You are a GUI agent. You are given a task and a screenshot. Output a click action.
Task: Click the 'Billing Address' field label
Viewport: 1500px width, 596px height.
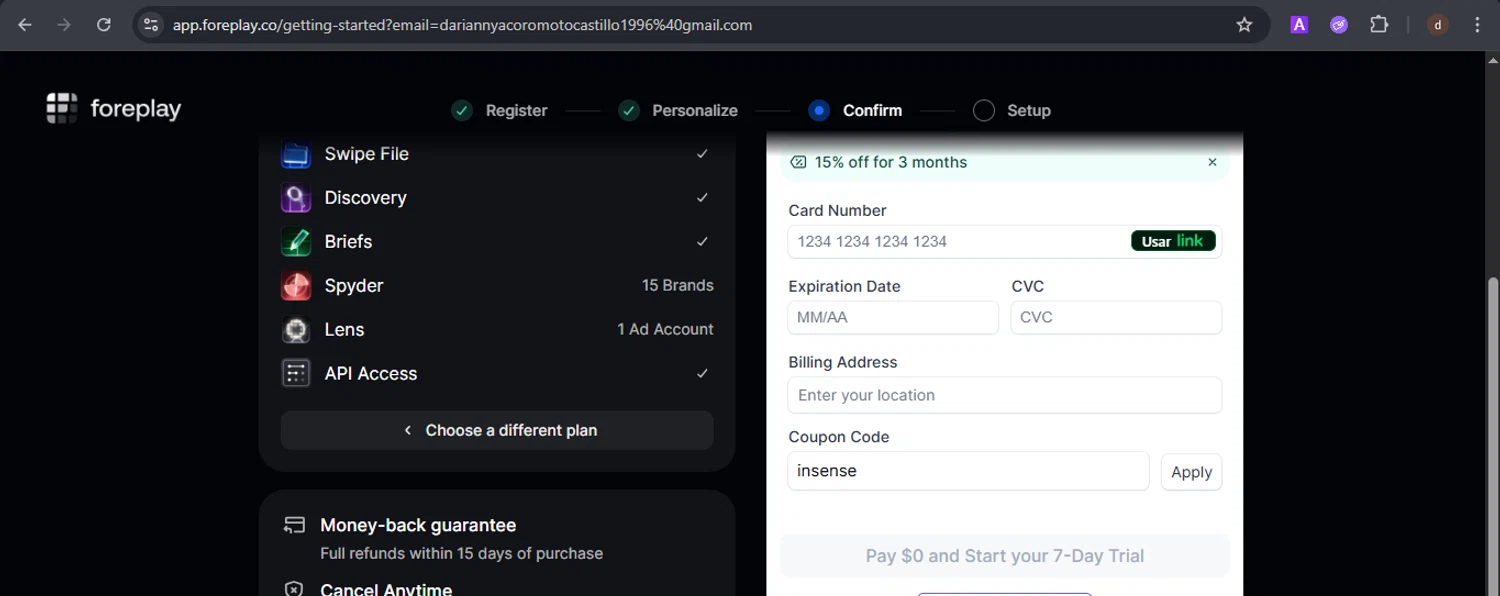[x=843, y=362]
